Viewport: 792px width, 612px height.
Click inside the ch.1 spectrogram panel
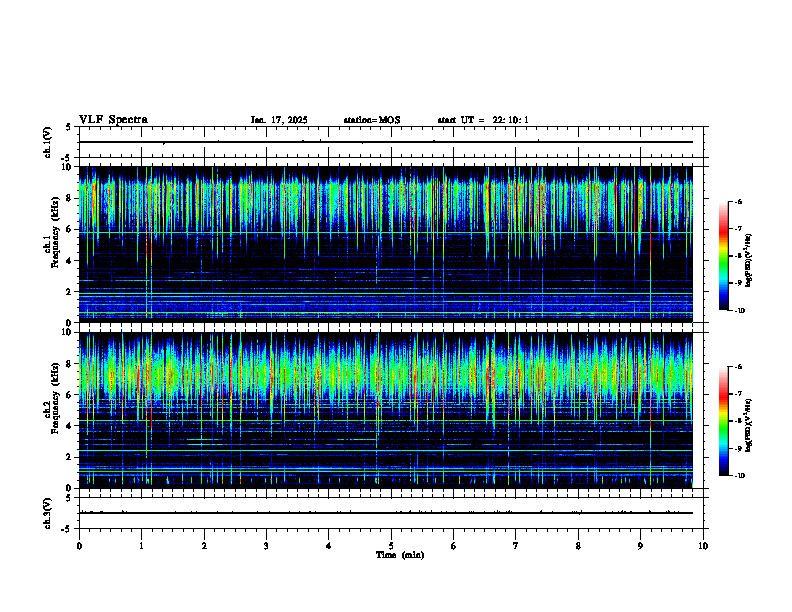click(386, 244)
